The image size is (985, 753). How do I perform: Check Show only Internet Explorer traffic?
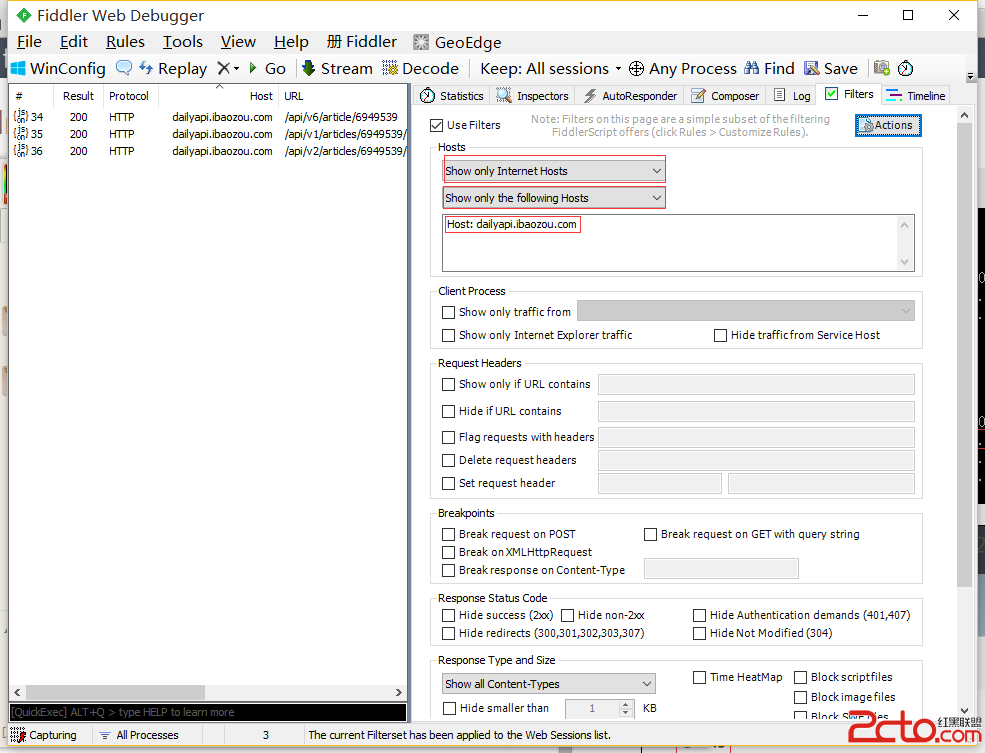click(x=449, y=335)
